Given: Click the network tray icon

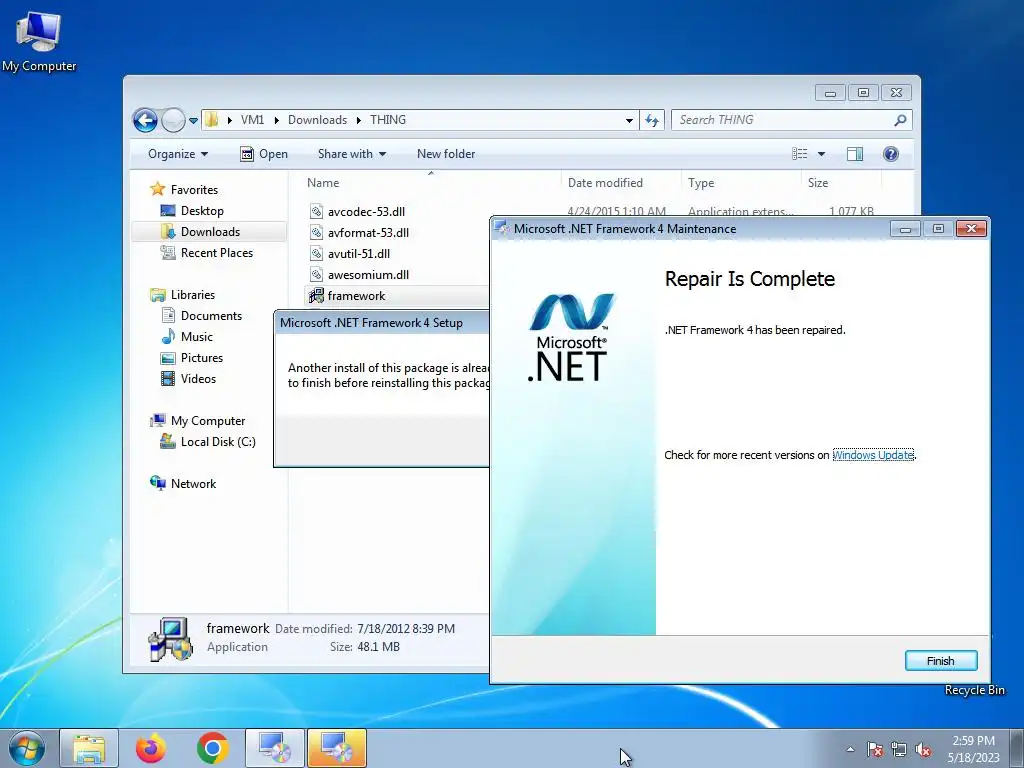Looking at the screenshot, I should [899, 749].
